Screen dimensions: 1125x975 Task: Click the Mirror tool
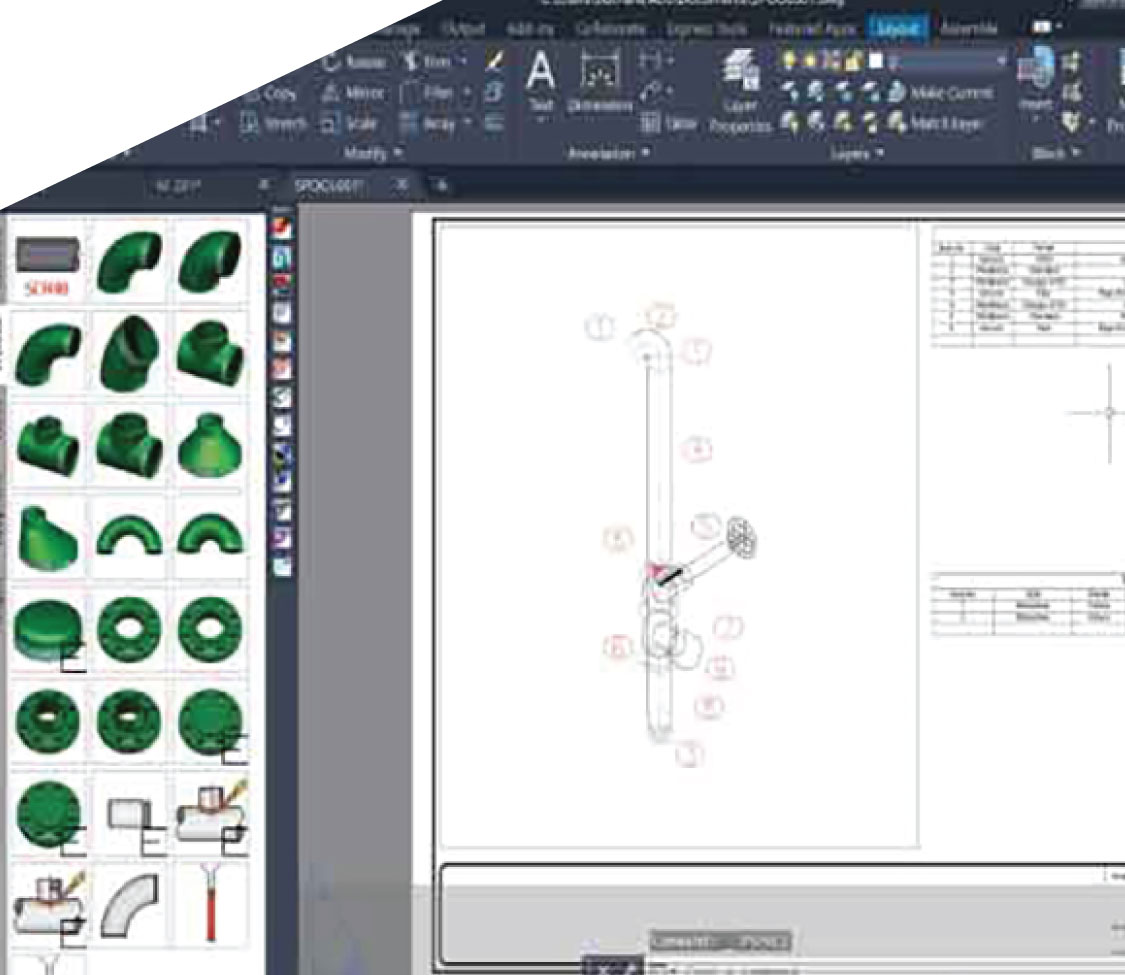[x=354, y=93]
